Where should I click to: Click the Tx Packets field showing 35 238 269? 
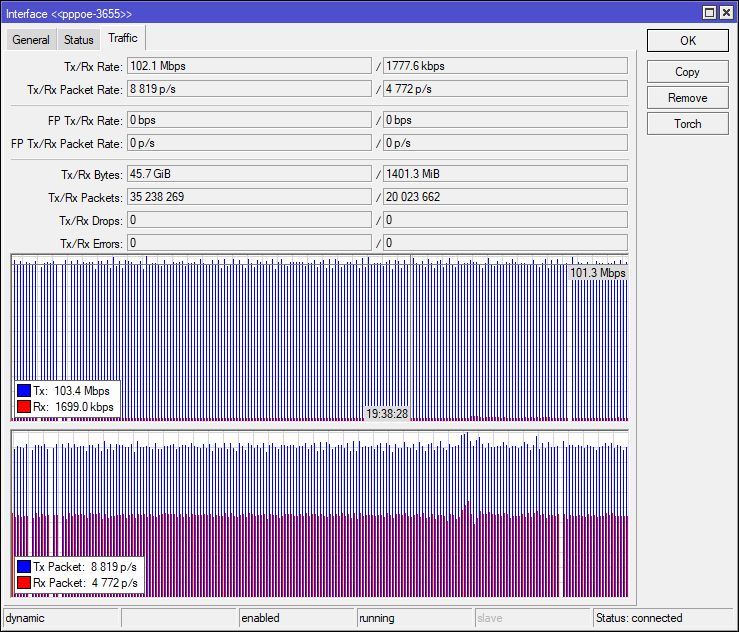point(249,197)
